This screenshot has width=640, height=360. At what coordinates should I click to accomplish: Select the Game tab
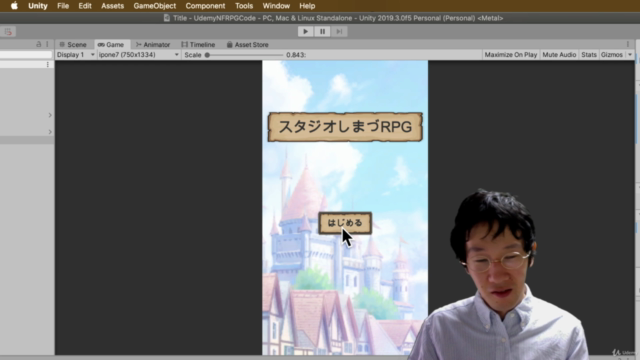(111, 44)
